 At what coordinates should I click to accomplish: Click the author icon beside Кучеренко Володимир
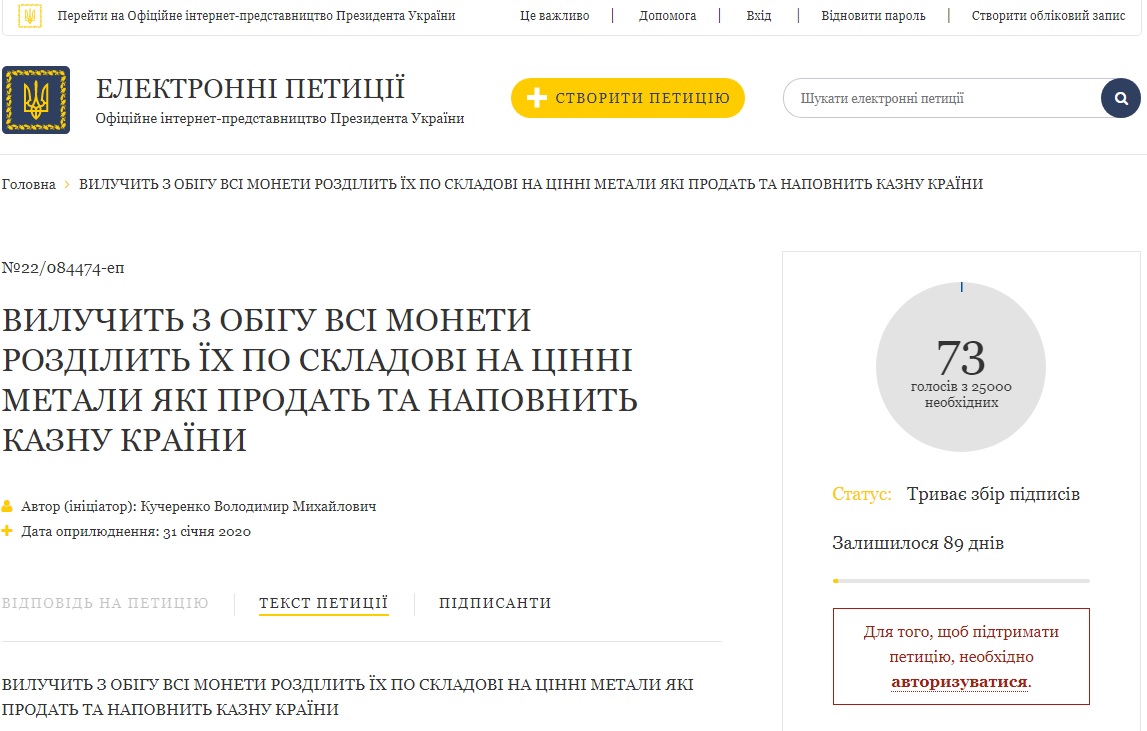(9, 506)
